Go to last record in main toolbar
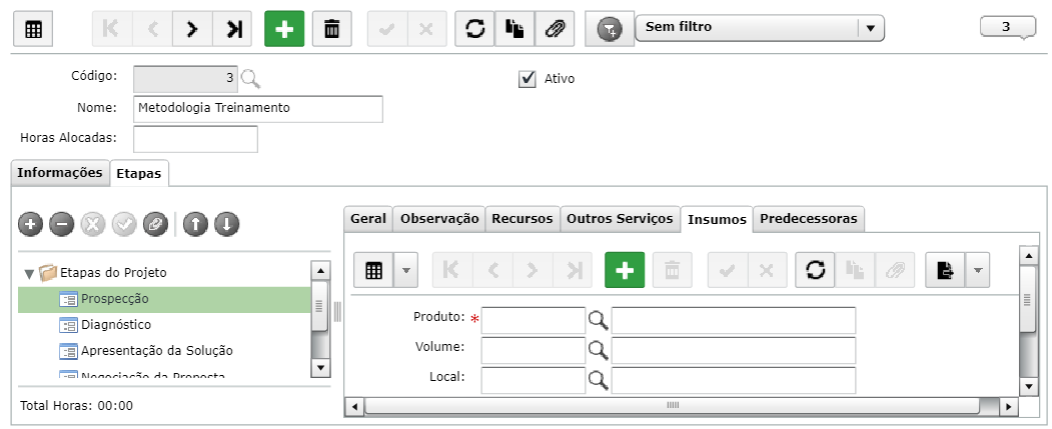Image resolution: width=1052 pixels, height=429 pixels. click(x=233, y=30)
